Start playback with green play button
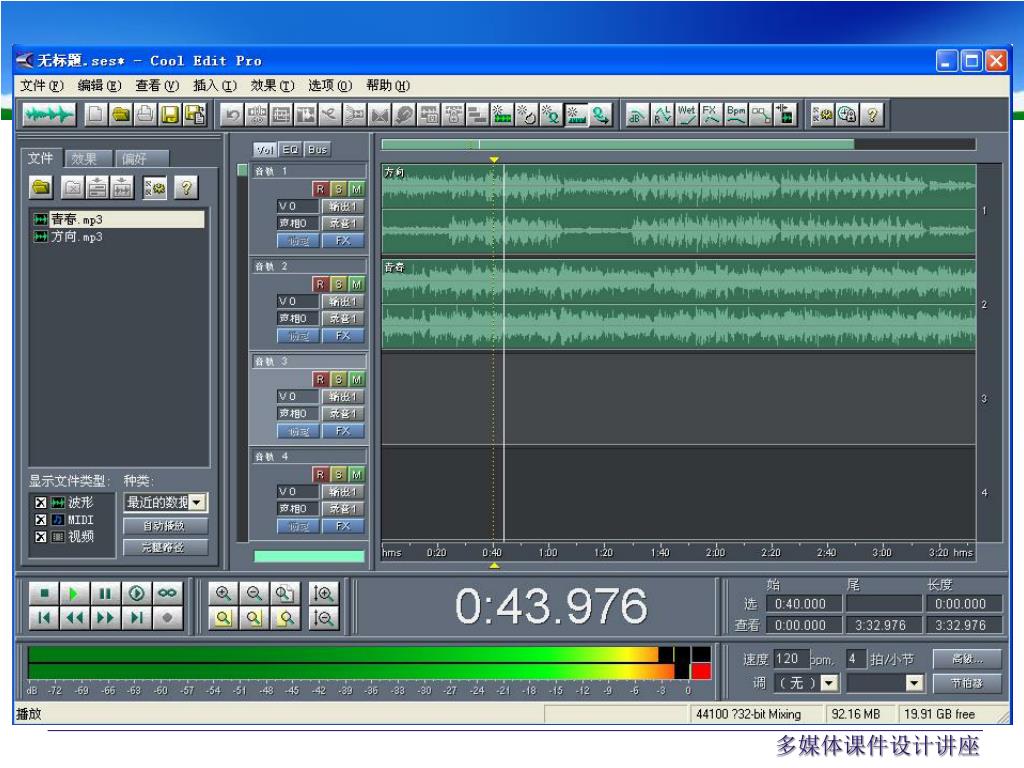The width and height of the screenshot is (1024, 768). coord(74,594)
